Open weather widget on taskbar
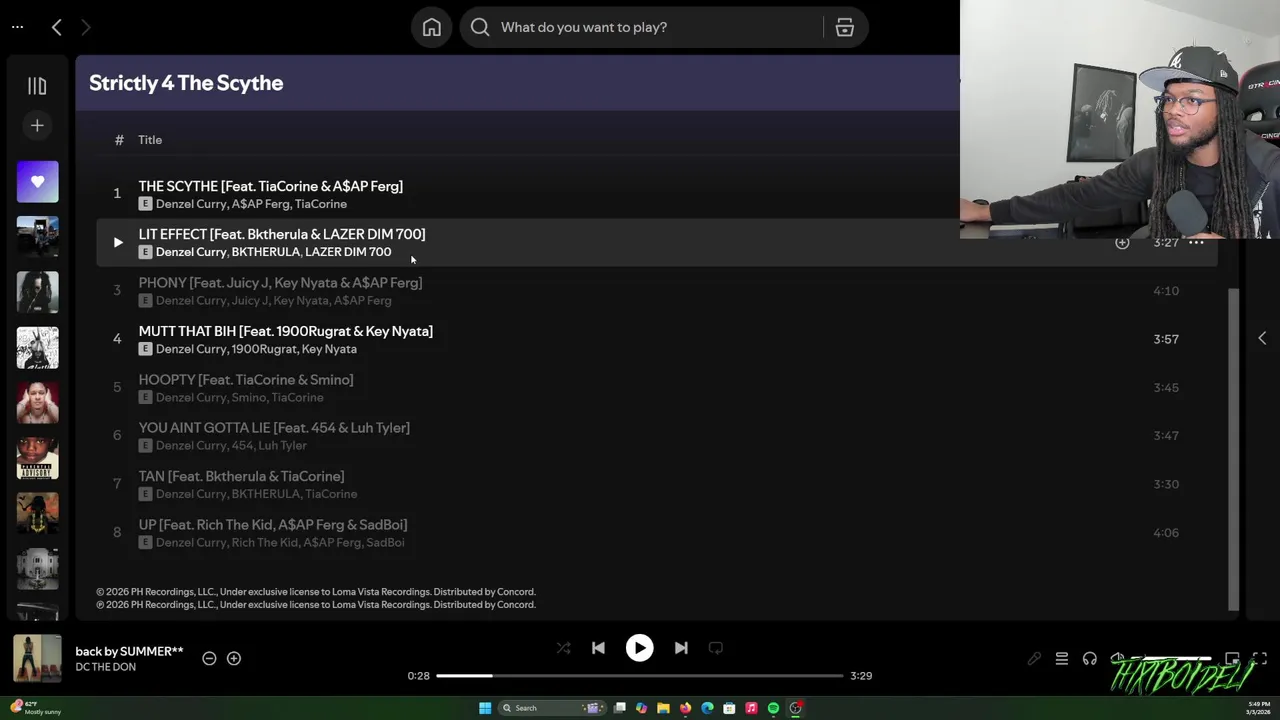This screenshot has width=1280, height=720. (36, 708)
